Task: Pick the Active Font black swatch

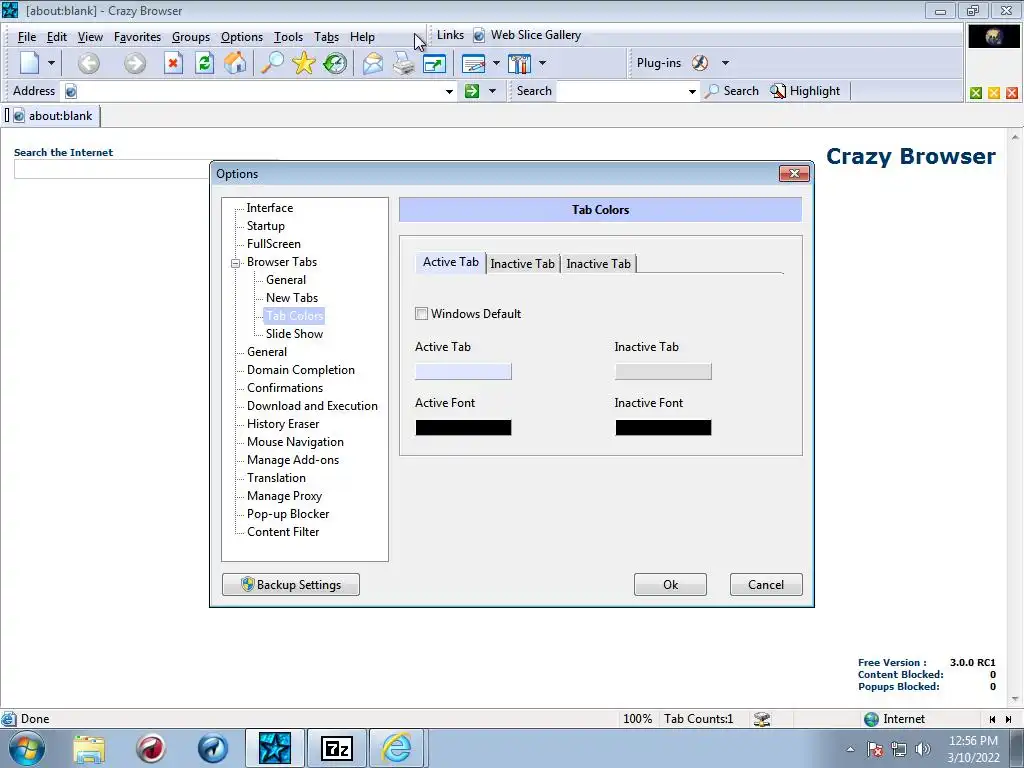Action: [463, 428]
